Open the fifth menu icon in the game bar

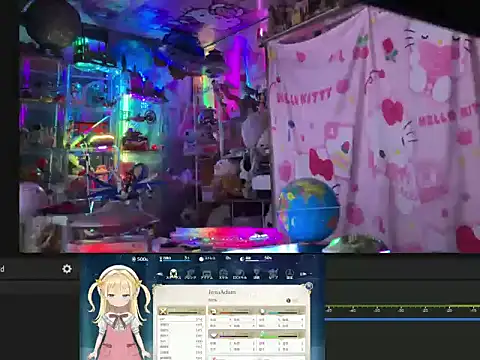(239, 274)
